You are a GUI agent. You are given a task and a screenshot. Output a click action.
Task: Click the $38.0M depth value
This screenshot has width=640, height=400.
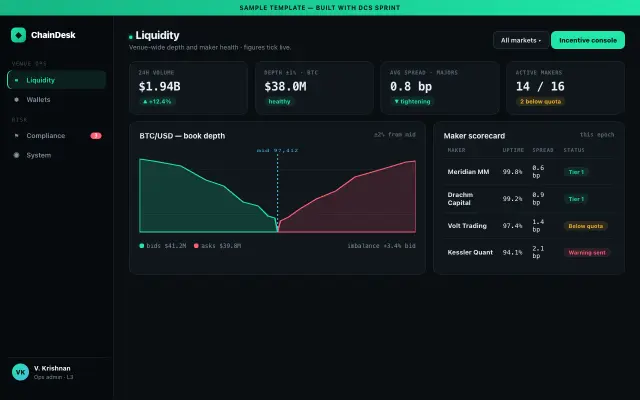click(285, 87)
